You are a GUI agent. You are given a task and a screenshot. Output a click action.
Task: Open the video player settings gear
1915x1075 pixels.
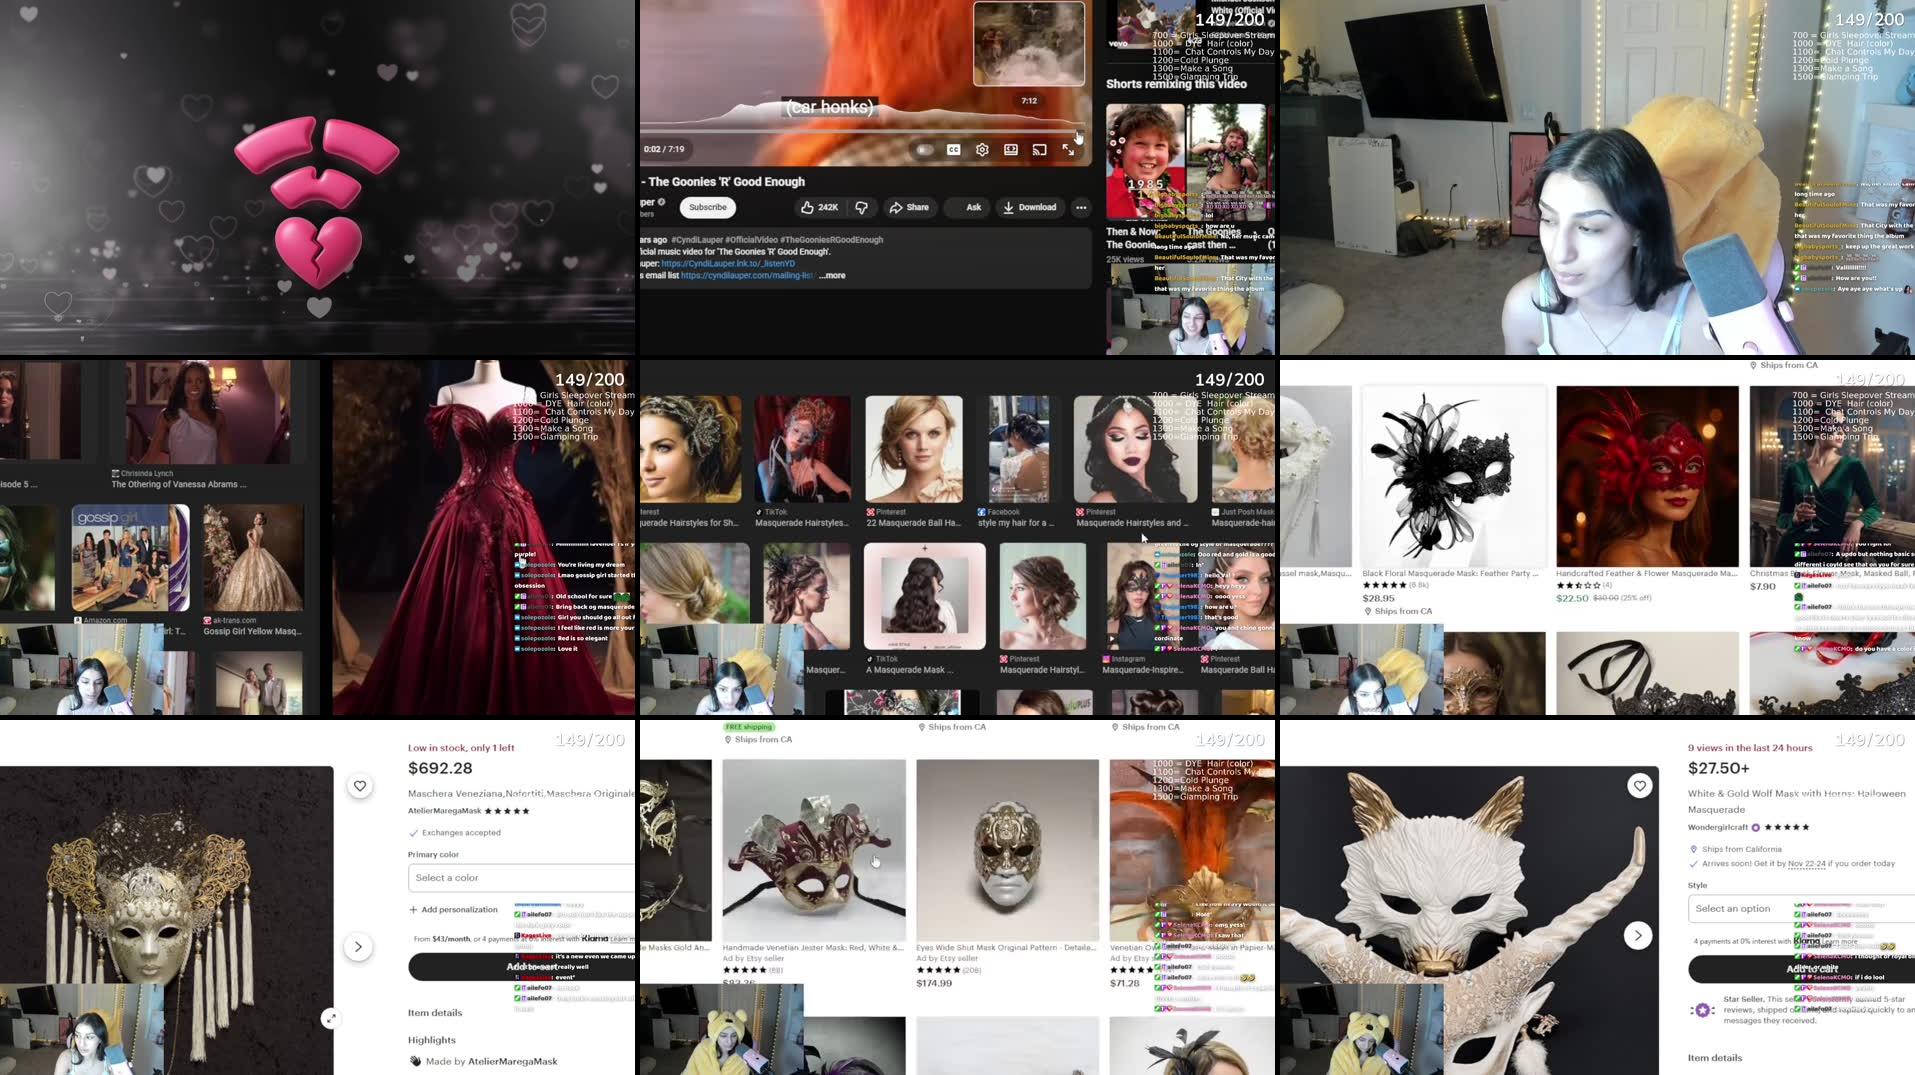982,148
